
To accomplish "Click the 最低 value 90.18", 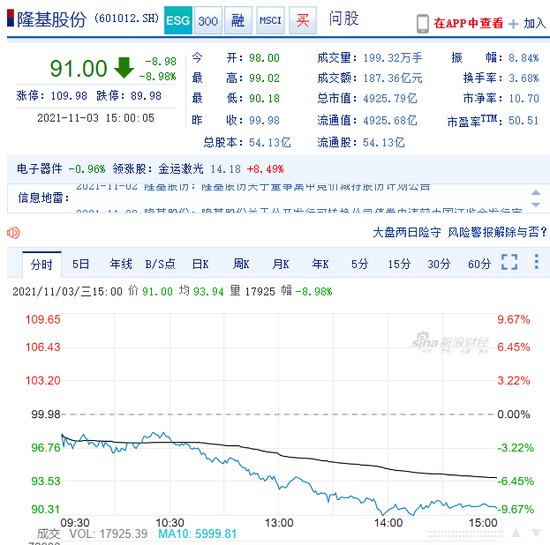I will pos(264,98).
